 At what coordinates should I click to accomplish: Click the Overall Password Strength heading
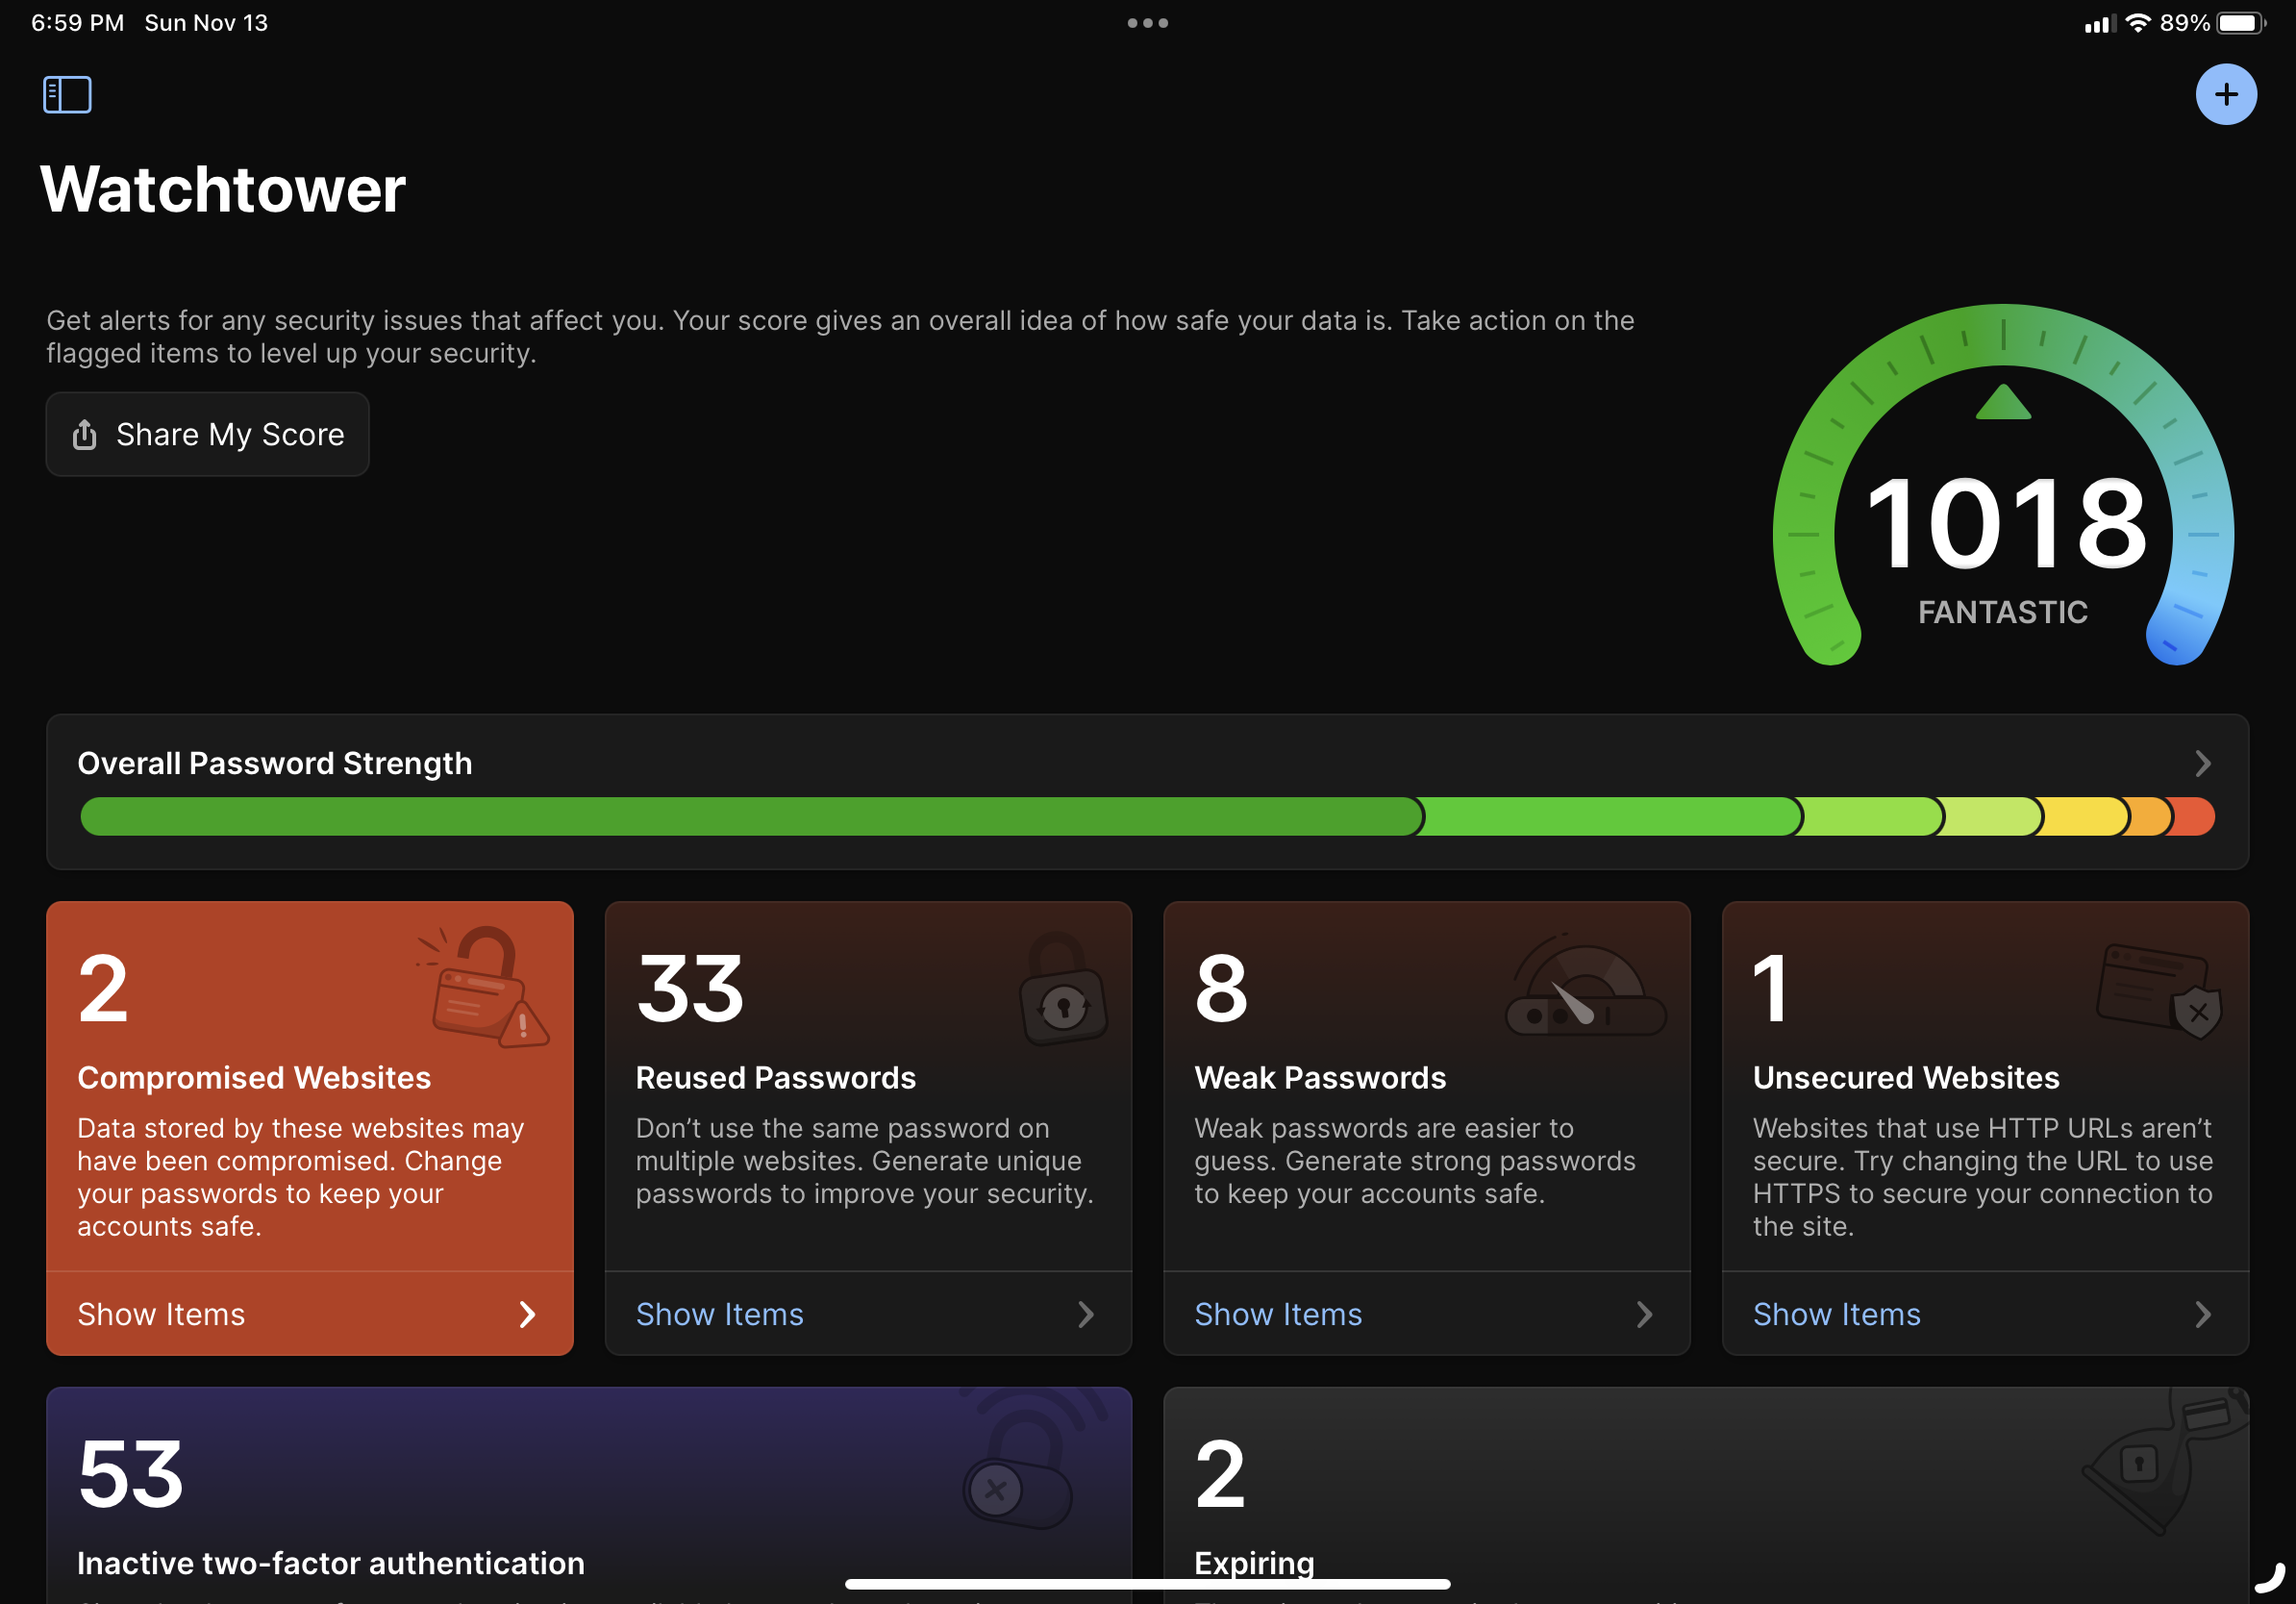click(x=275, y=763)
